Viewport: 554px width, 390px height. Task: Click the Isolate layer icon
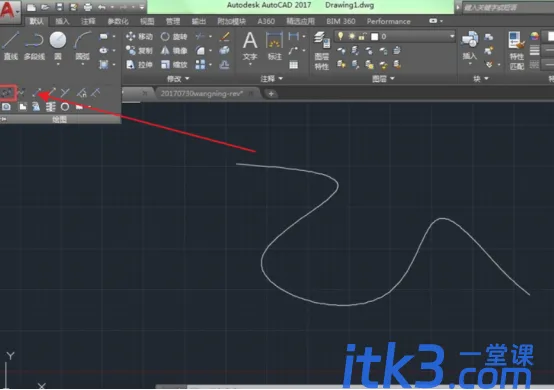[355, 51]
